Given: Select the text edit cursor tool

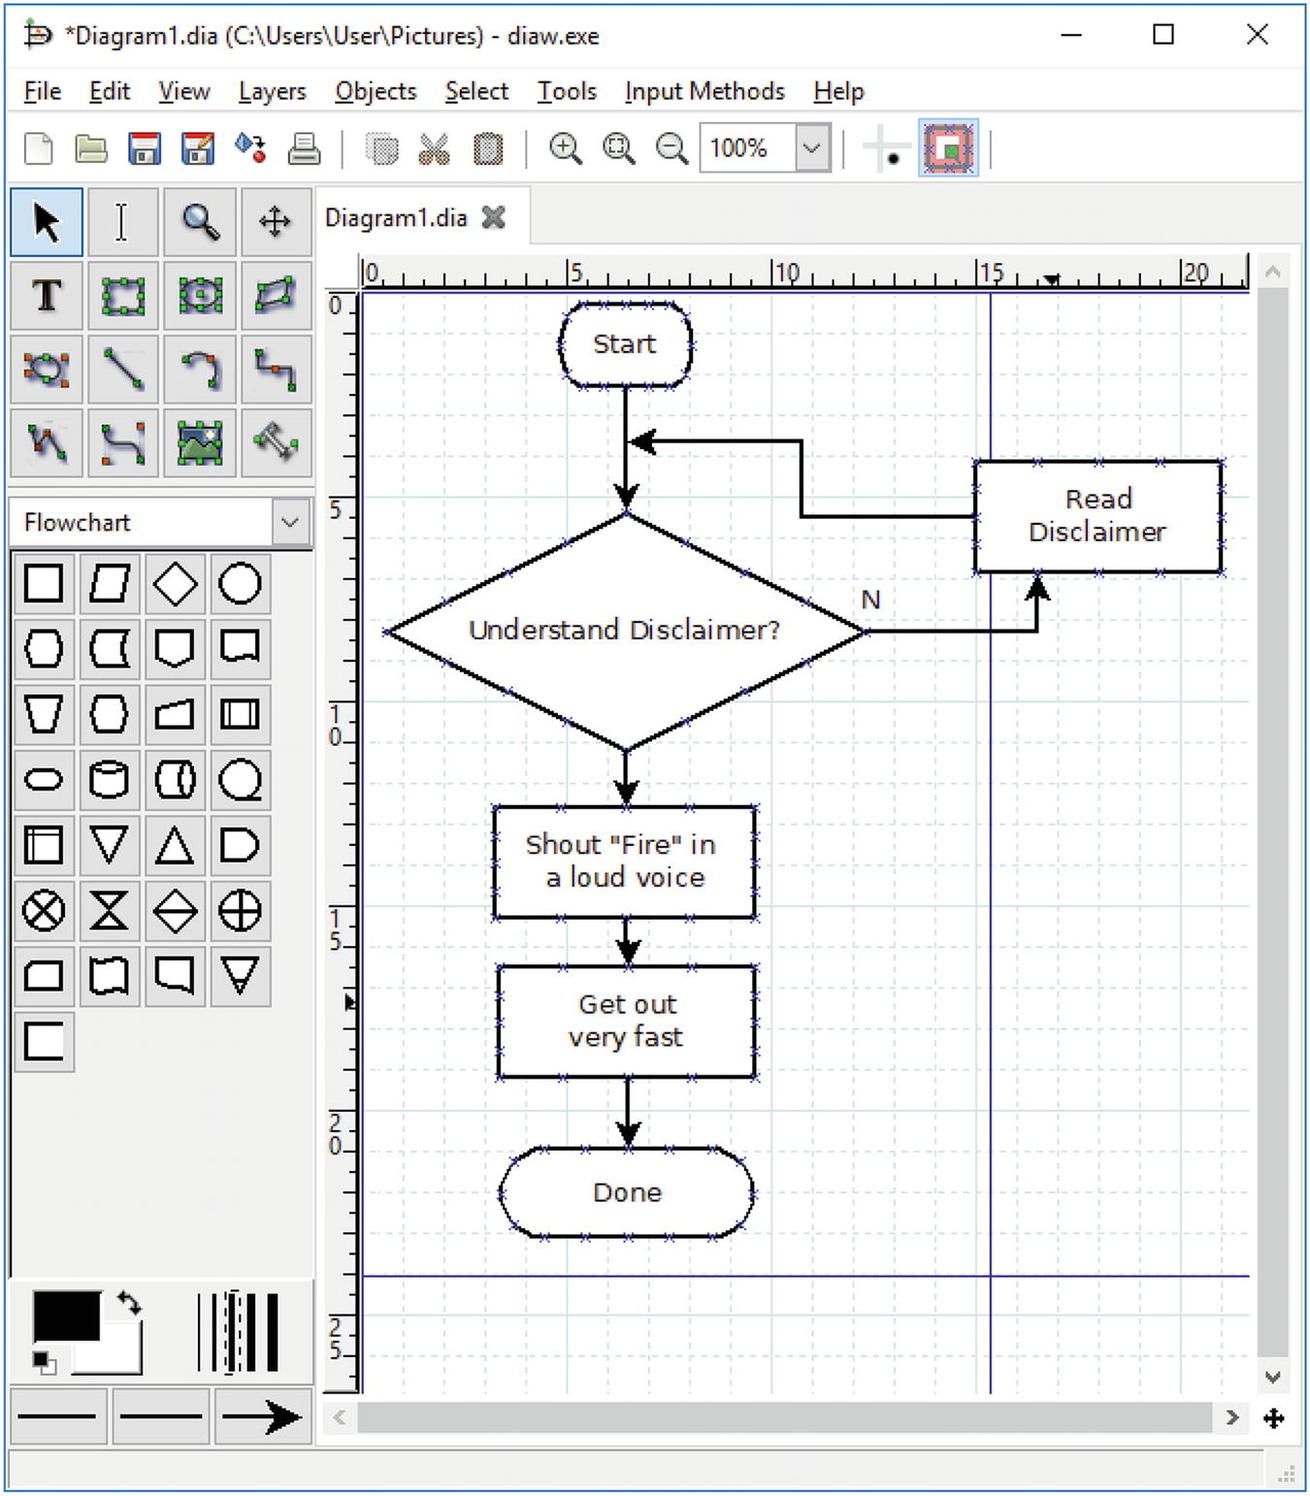Looking at the screenshot, I should click(x=122, y=222).
